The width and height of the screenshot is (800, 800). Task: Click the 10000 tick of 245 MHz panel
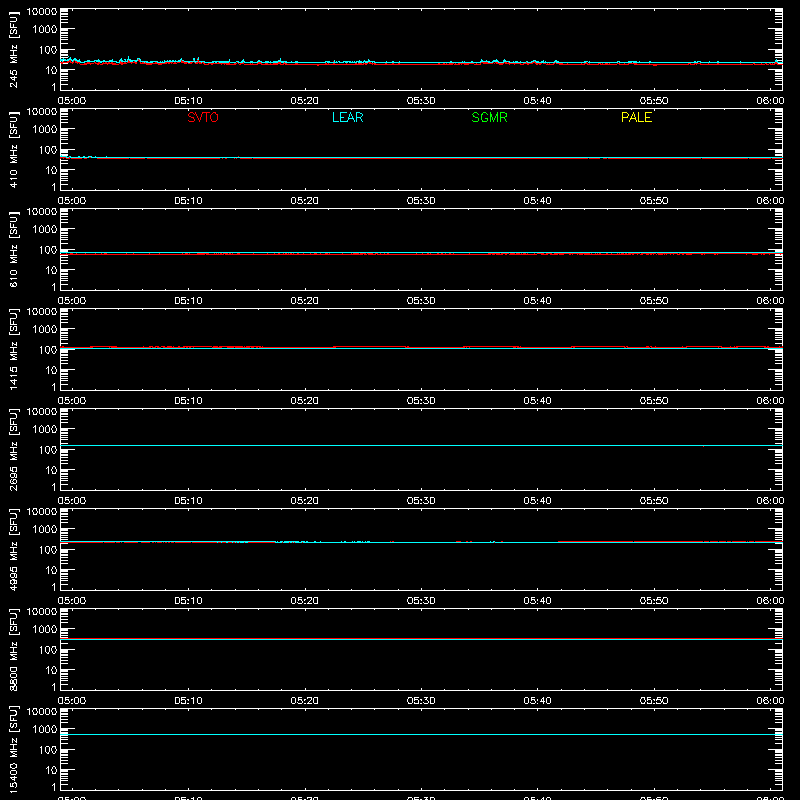pyautogui.click(x=42, y=12)
